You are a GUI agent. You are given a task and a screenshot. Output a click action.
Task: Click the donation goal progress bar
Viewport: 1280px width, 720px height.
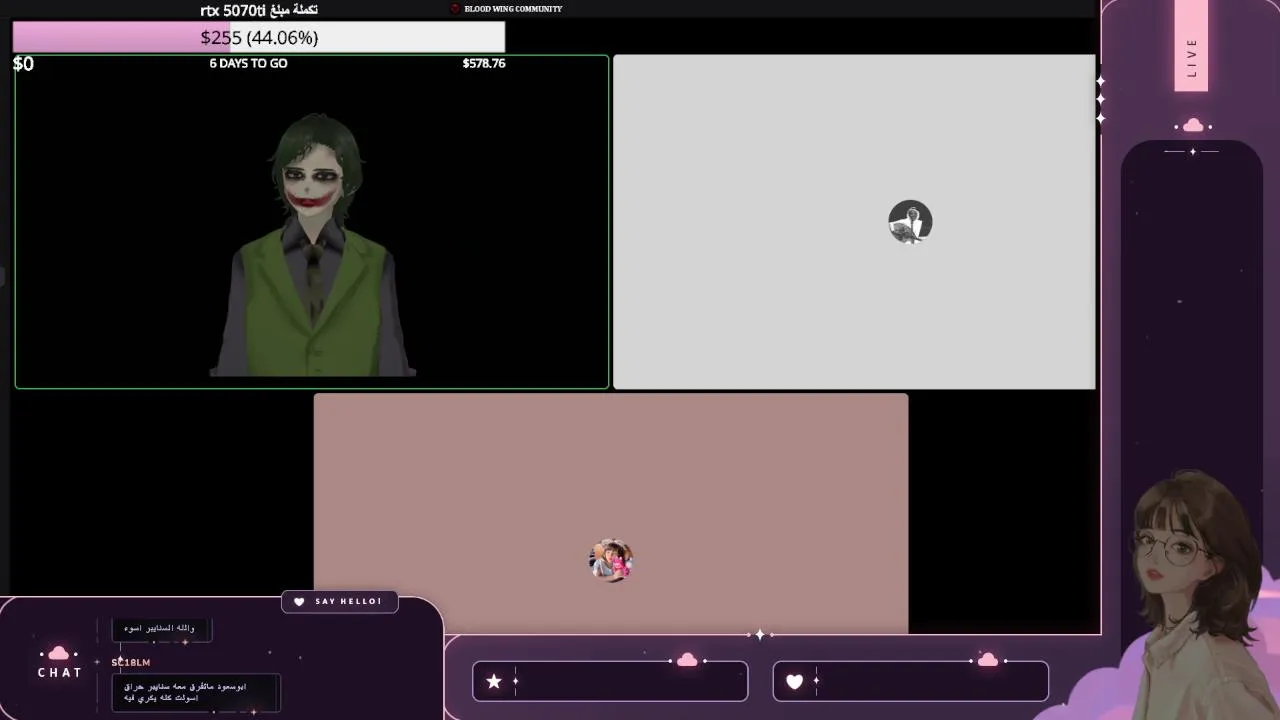(259, 37)
